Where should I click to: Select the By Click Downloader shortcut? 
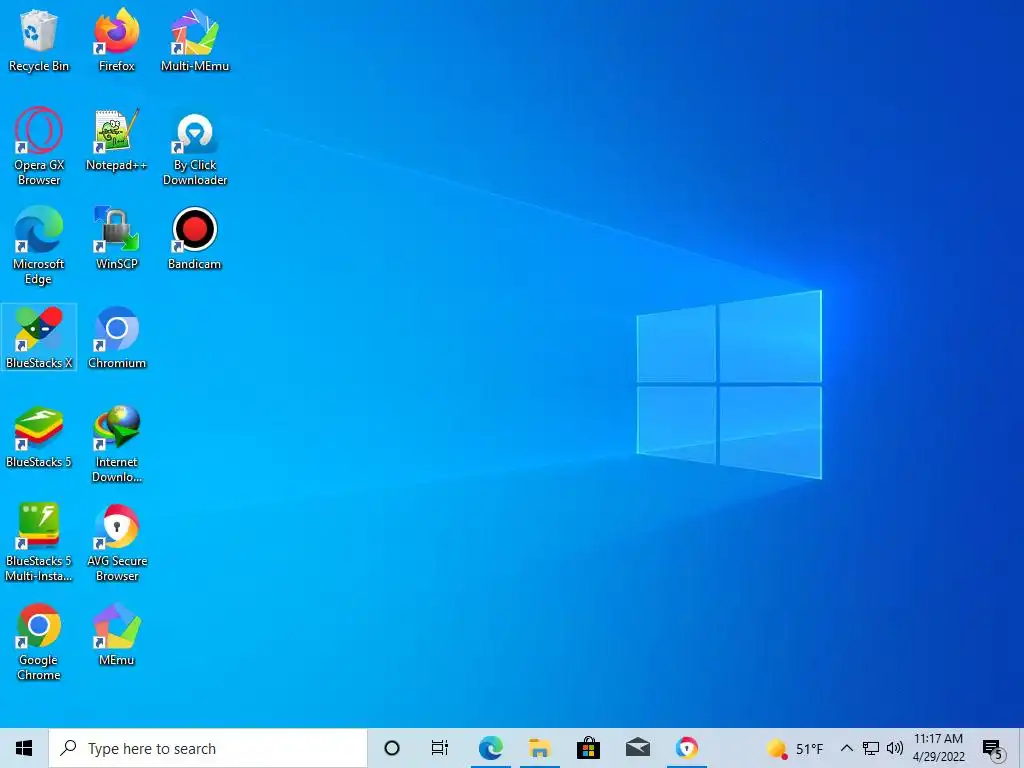click(195, 147)
